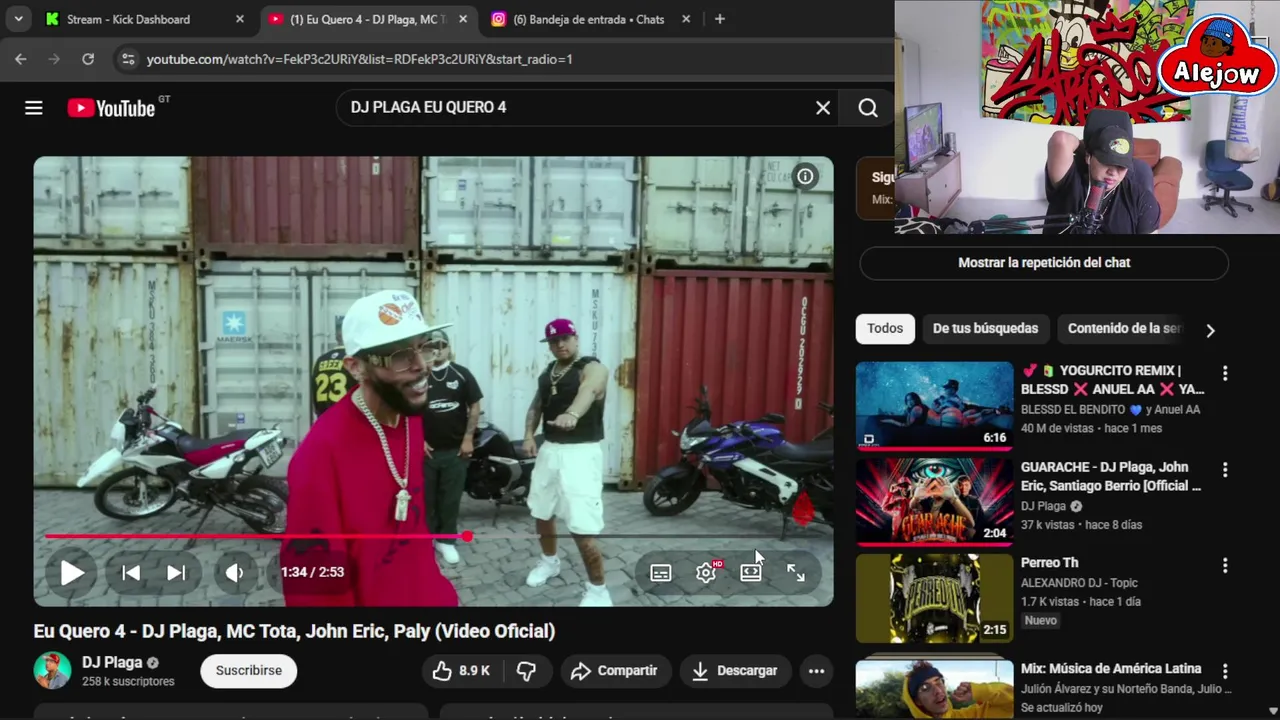Open Mix: Música de América Latina thumbnail

(934, 689)
